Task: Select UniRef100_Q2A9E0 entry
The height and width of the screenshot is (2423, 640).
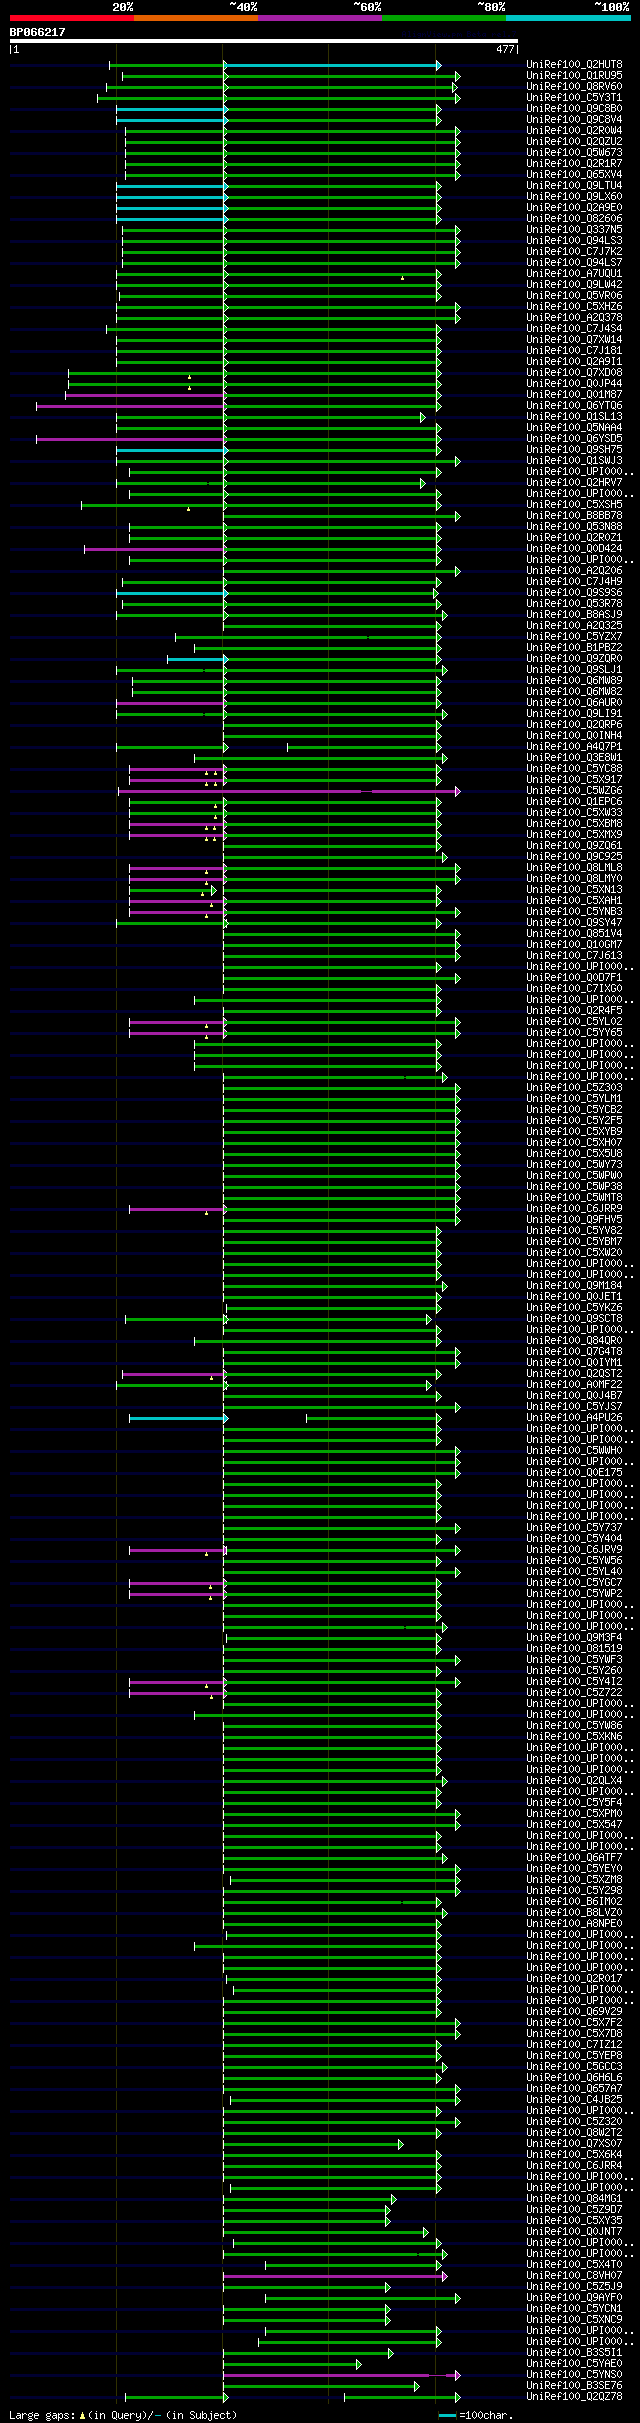Action: pyautogui.click(x=574, y=208)
